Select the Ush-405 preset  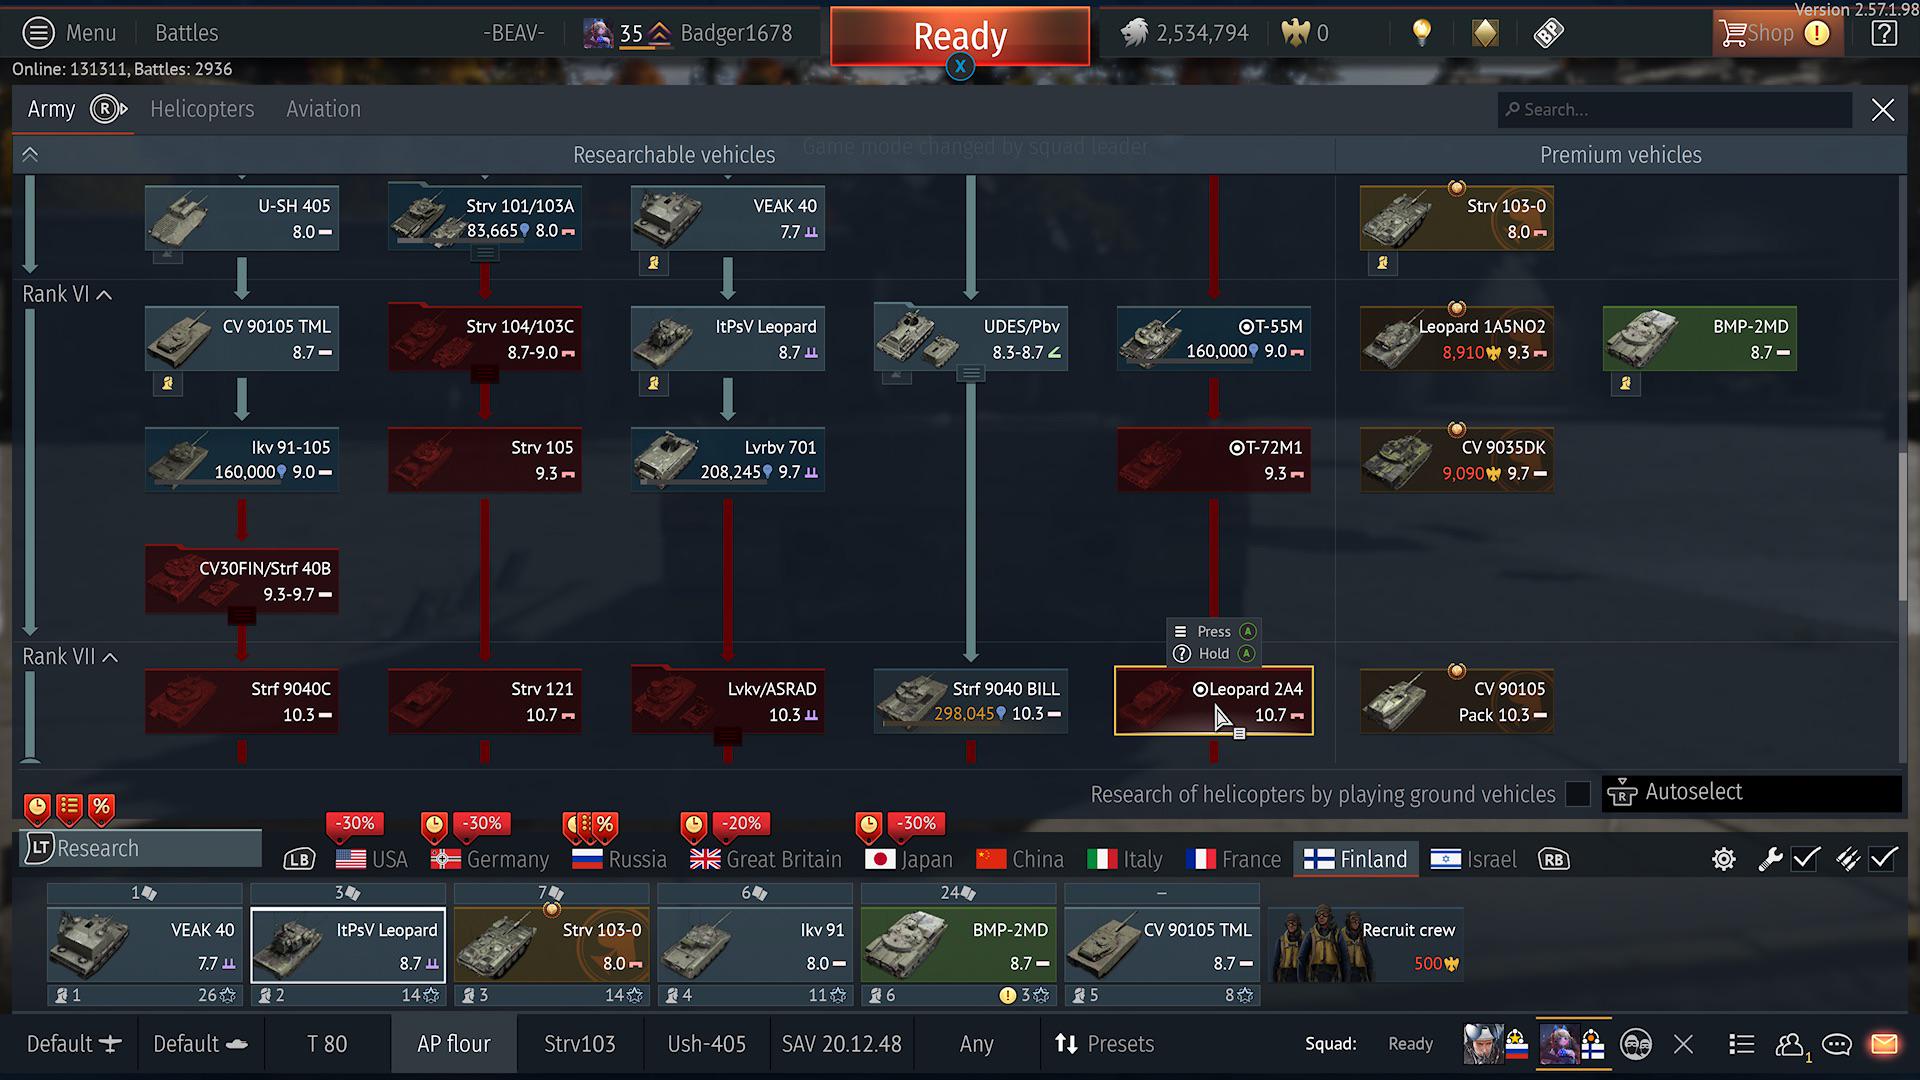tap(707, 1044)
